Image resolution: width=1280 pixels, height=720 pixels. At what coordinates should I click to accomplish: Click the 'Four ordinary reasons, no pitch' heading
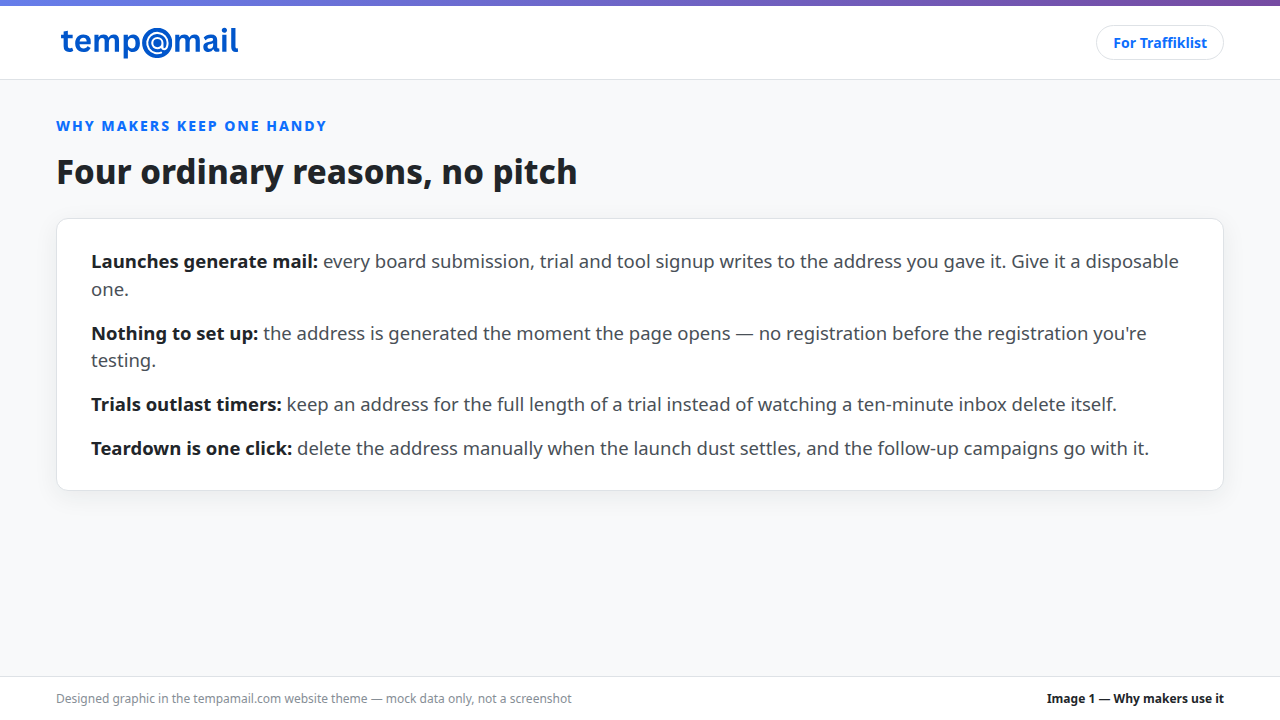(317, 172)
